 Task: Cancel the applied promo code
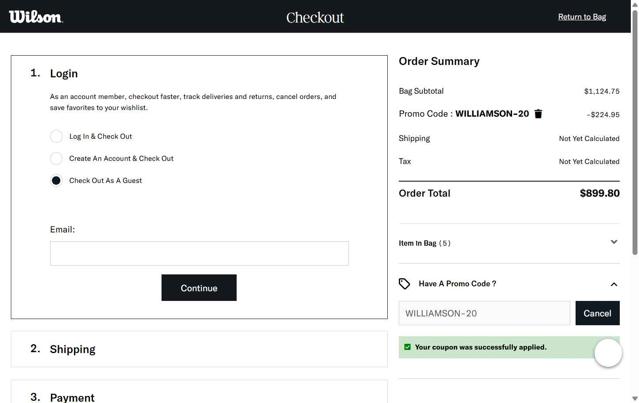597,313
